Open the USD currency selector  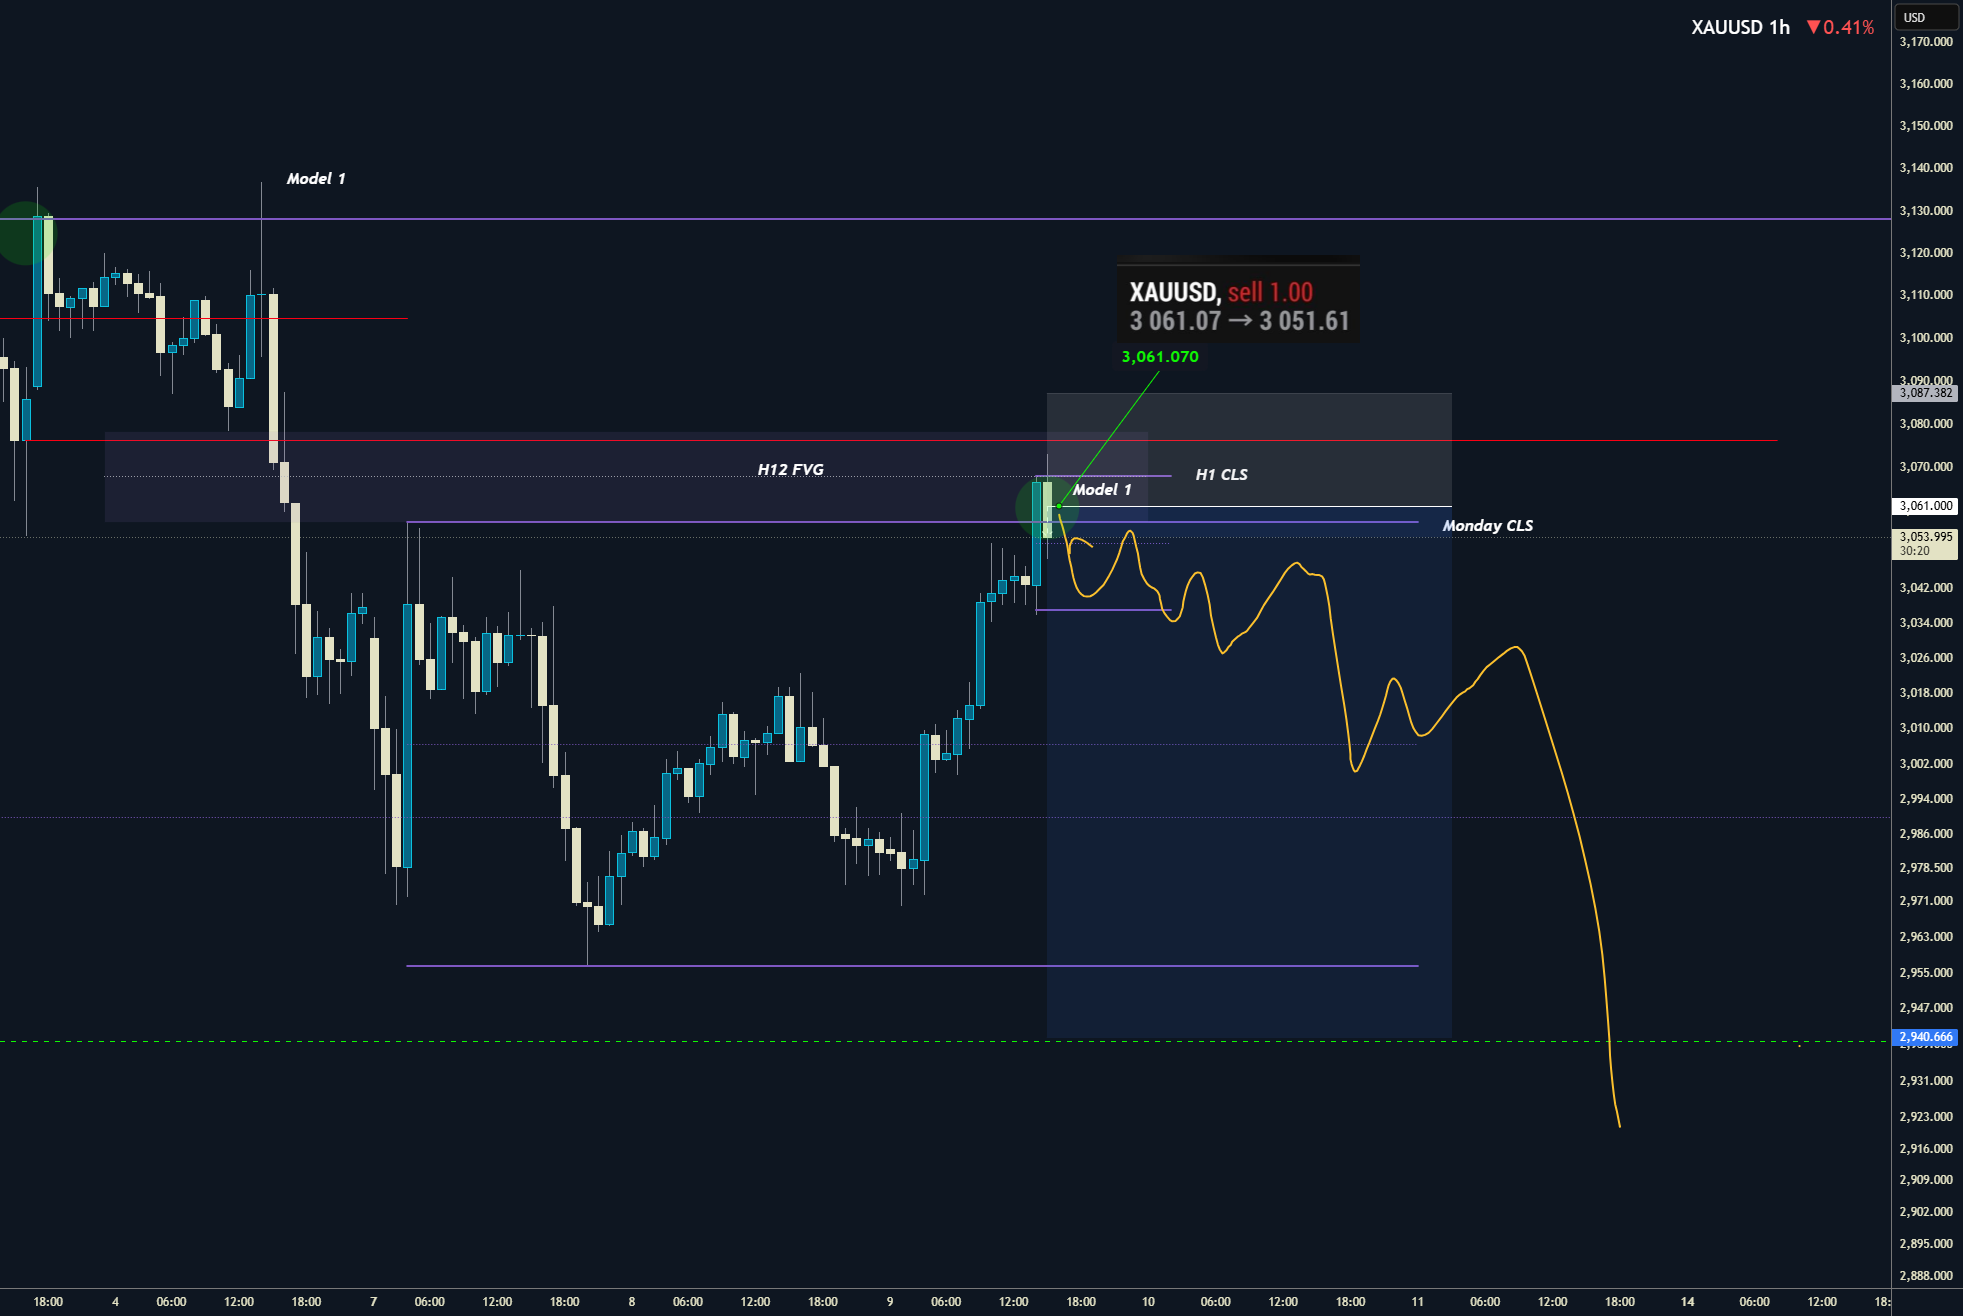pyautogui.click(x=1926, y=17)
